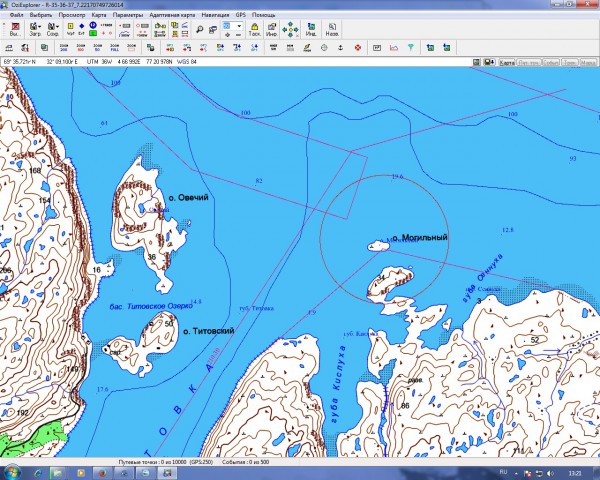Select the yellow waypoint placement tool
The height and width of the screenshot is (480, 600).
tap(71, 26)
